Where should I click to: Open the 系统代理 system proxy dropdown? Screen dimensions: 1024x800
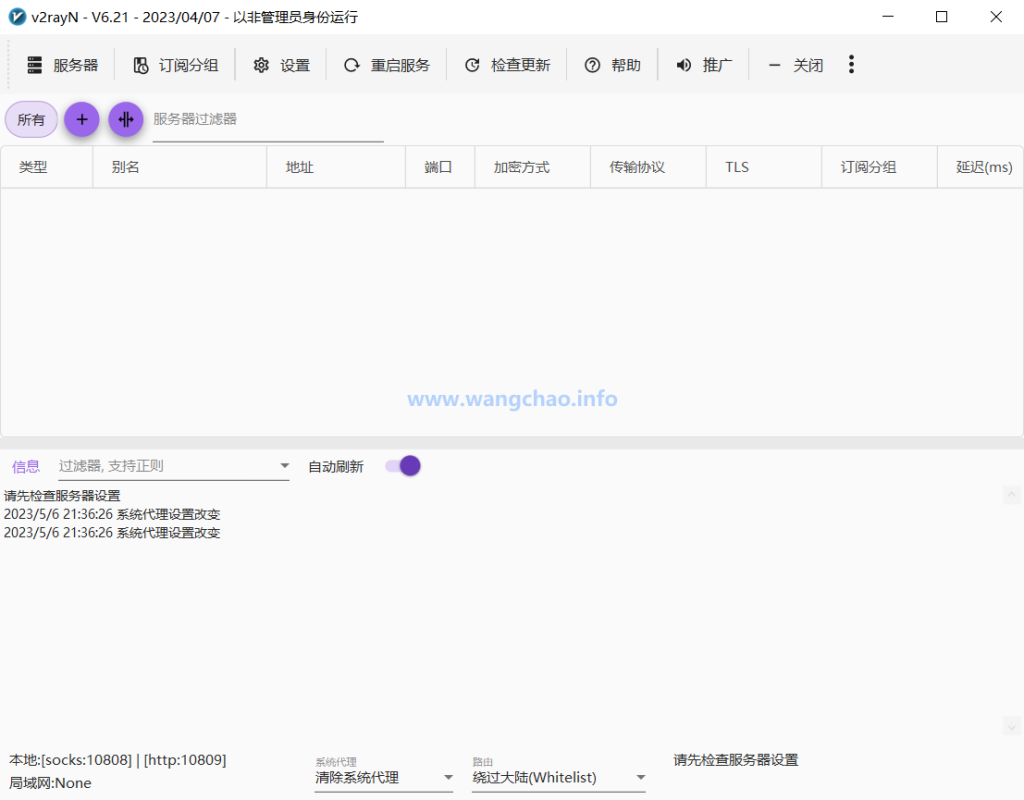click(384, 777)
